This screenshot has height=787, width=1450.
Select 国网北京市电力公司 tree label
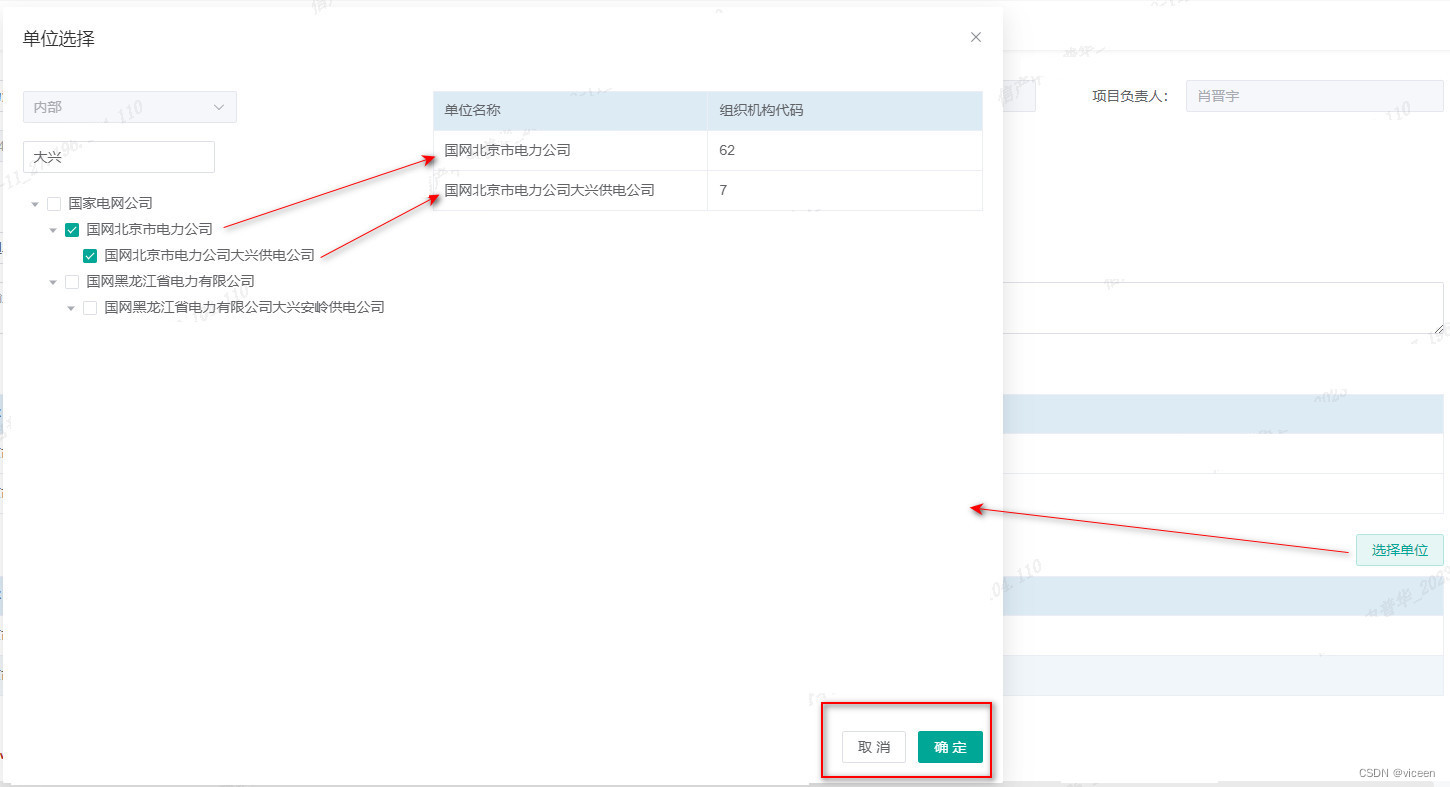tap(149, 229)
